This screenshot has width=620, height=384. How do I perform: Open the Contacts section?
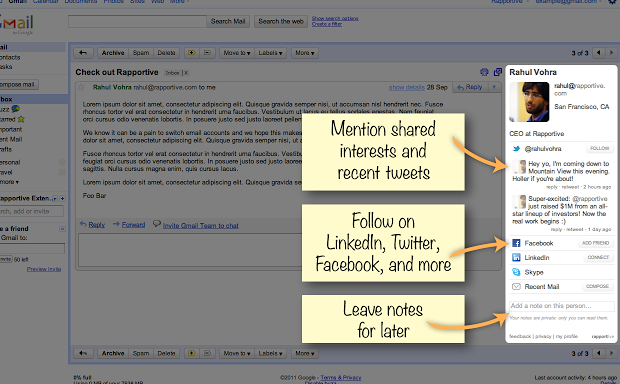coord(10,57)
